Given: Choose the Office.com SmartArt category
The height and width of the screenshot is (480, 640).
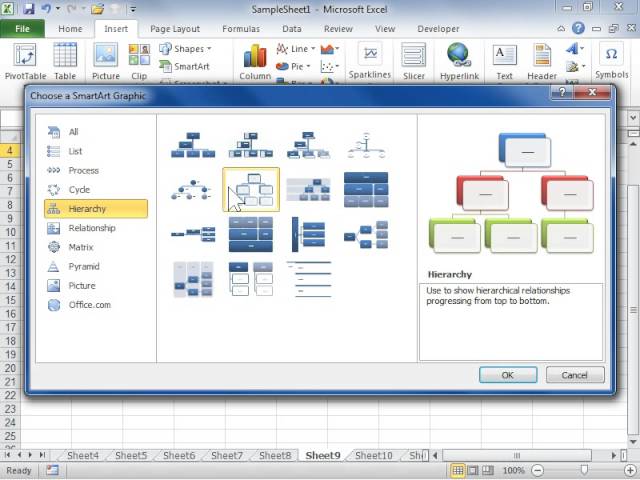Looking at the screenshot, I should [96, 304].
